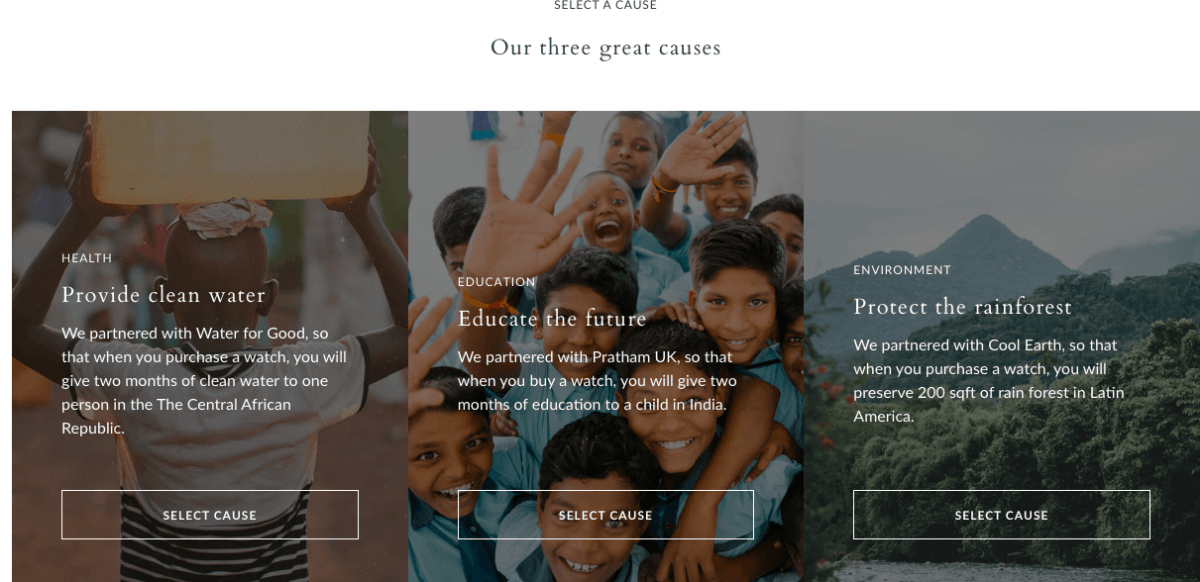The height and width of the screenshot is (582, 1200).
Task: Click the striped shirt in health photo
Action: tap(215, 545)
